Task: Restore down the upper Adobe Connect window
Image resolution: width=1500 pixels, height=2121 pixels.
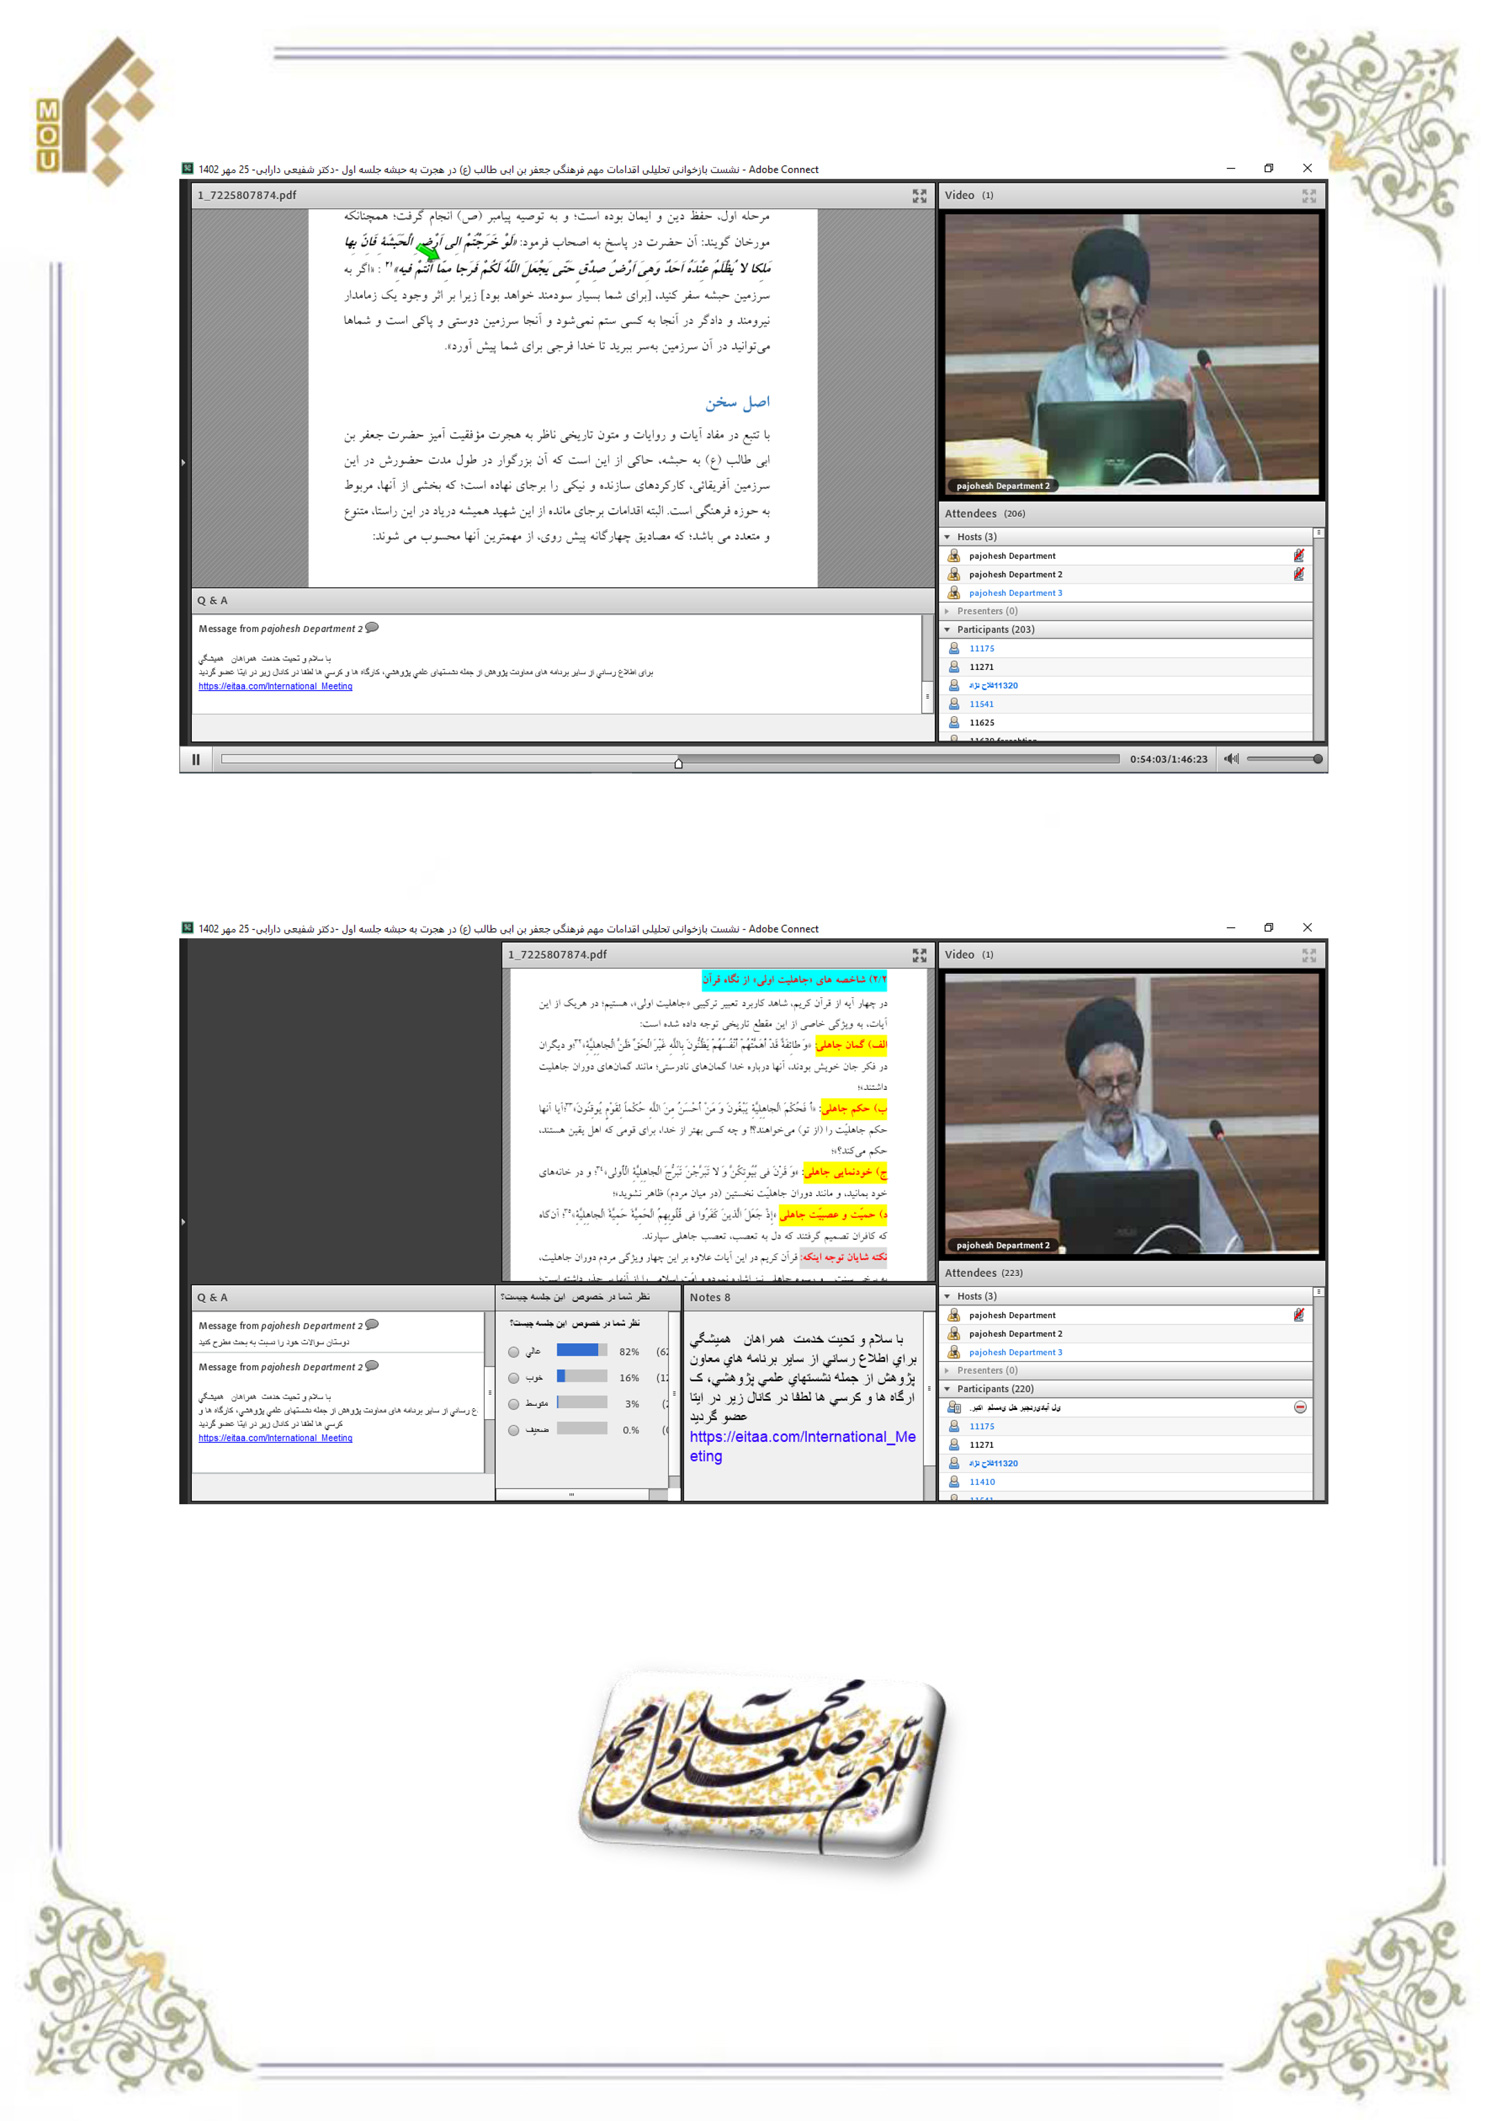Action: pos(1269,168)
